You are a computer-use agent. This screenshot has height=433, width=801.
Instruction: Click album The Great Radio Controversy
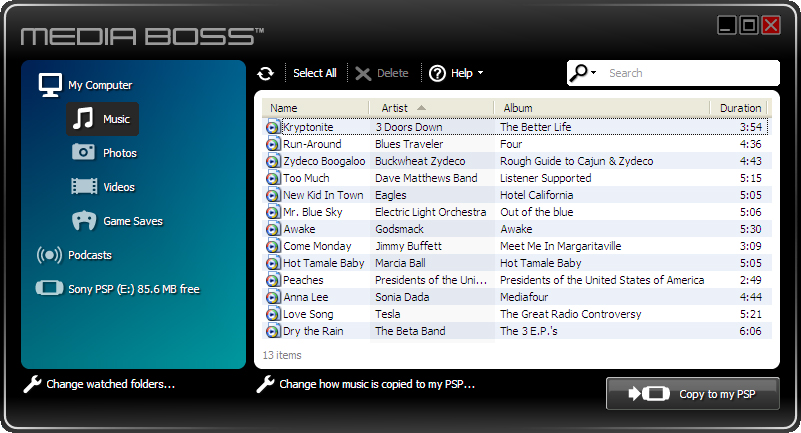[571, 314]
